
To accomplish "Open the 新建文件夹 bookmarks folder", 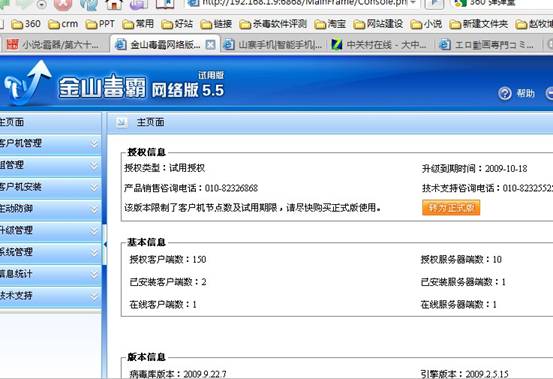I will (479, 24).
